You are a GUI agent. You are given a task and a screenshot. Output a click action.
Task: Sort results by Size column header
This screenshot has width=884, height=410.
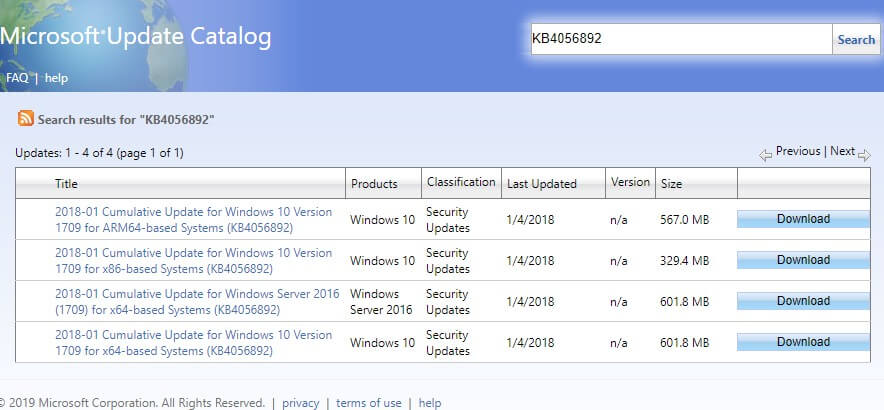[671, 184]
